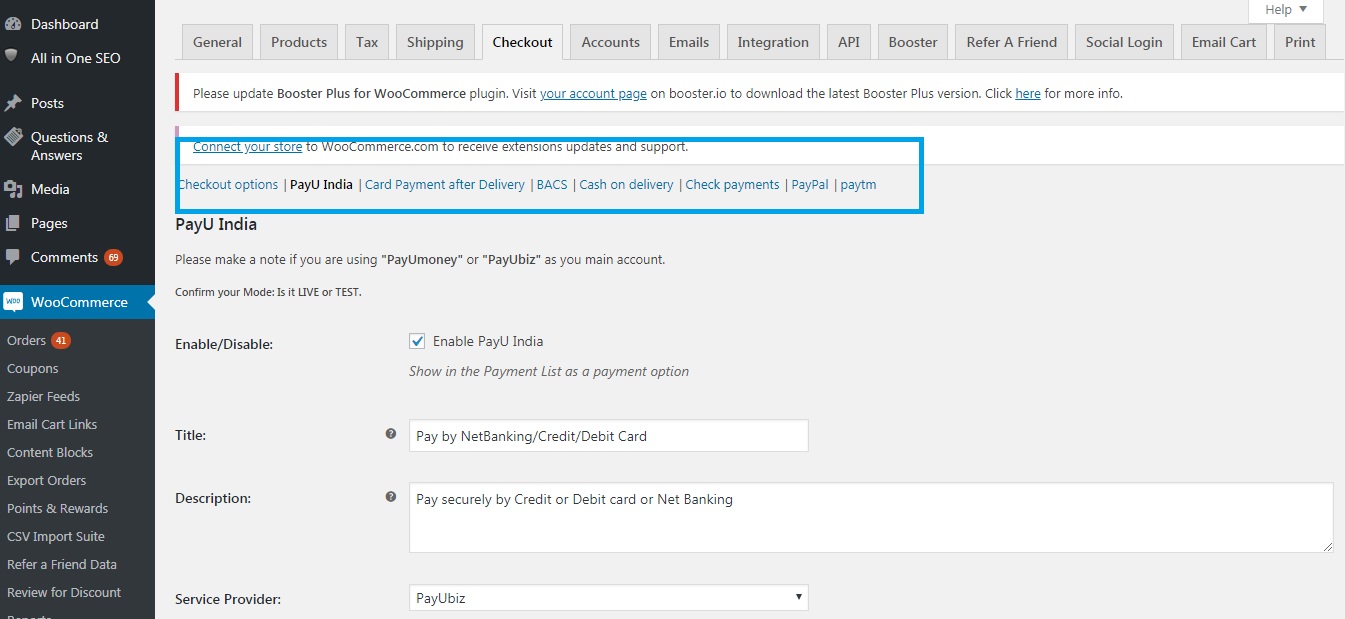Switch to the General tab
This screenshot has width=1345, height=619.
coord(218,42)
